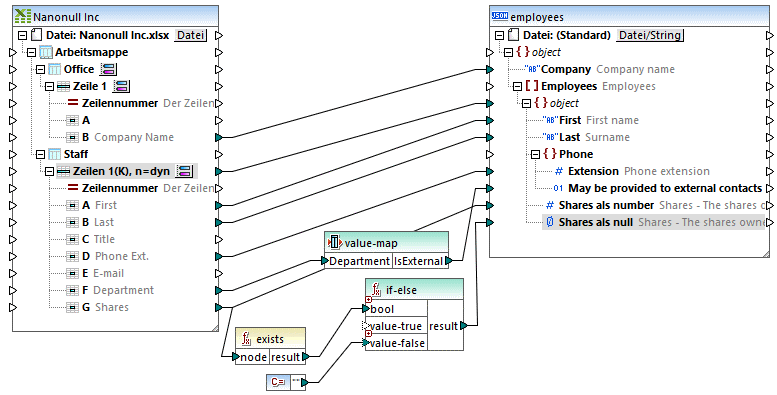
Task: Click the Extension number type icon
Action: point(559,171)
